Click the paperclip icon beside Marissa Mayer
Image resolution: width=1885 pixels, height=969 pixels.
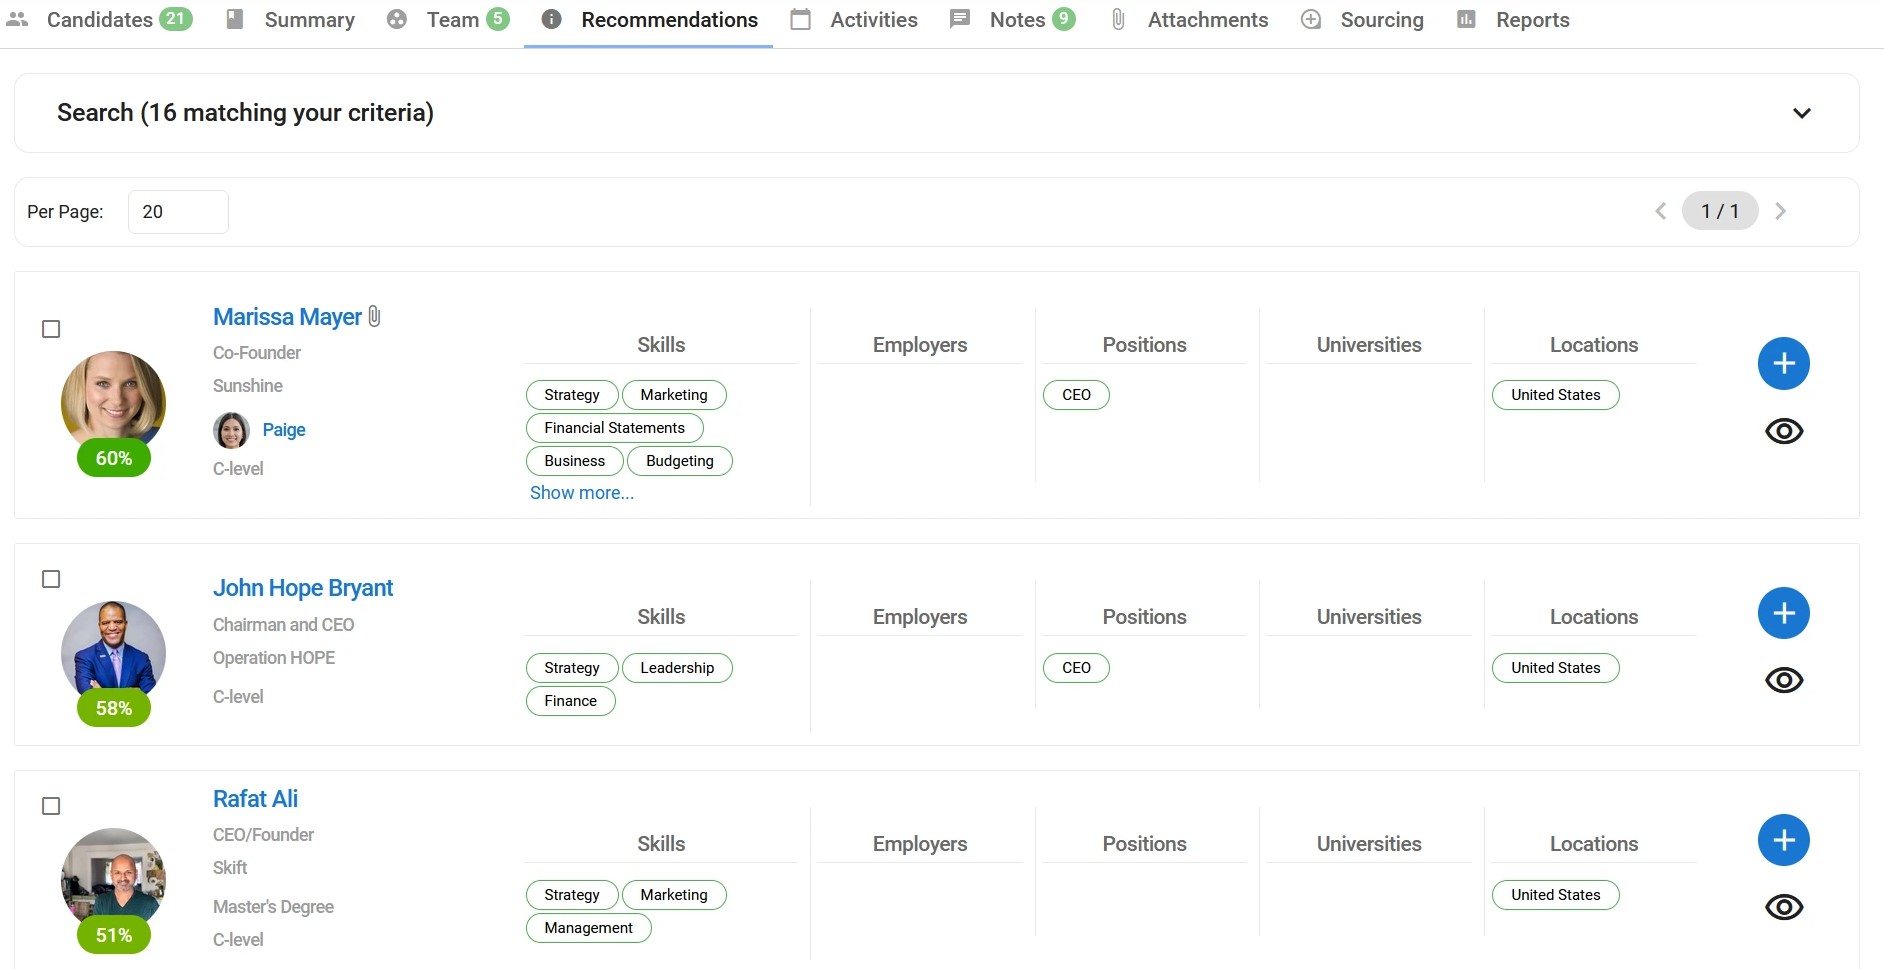(375, 316)
